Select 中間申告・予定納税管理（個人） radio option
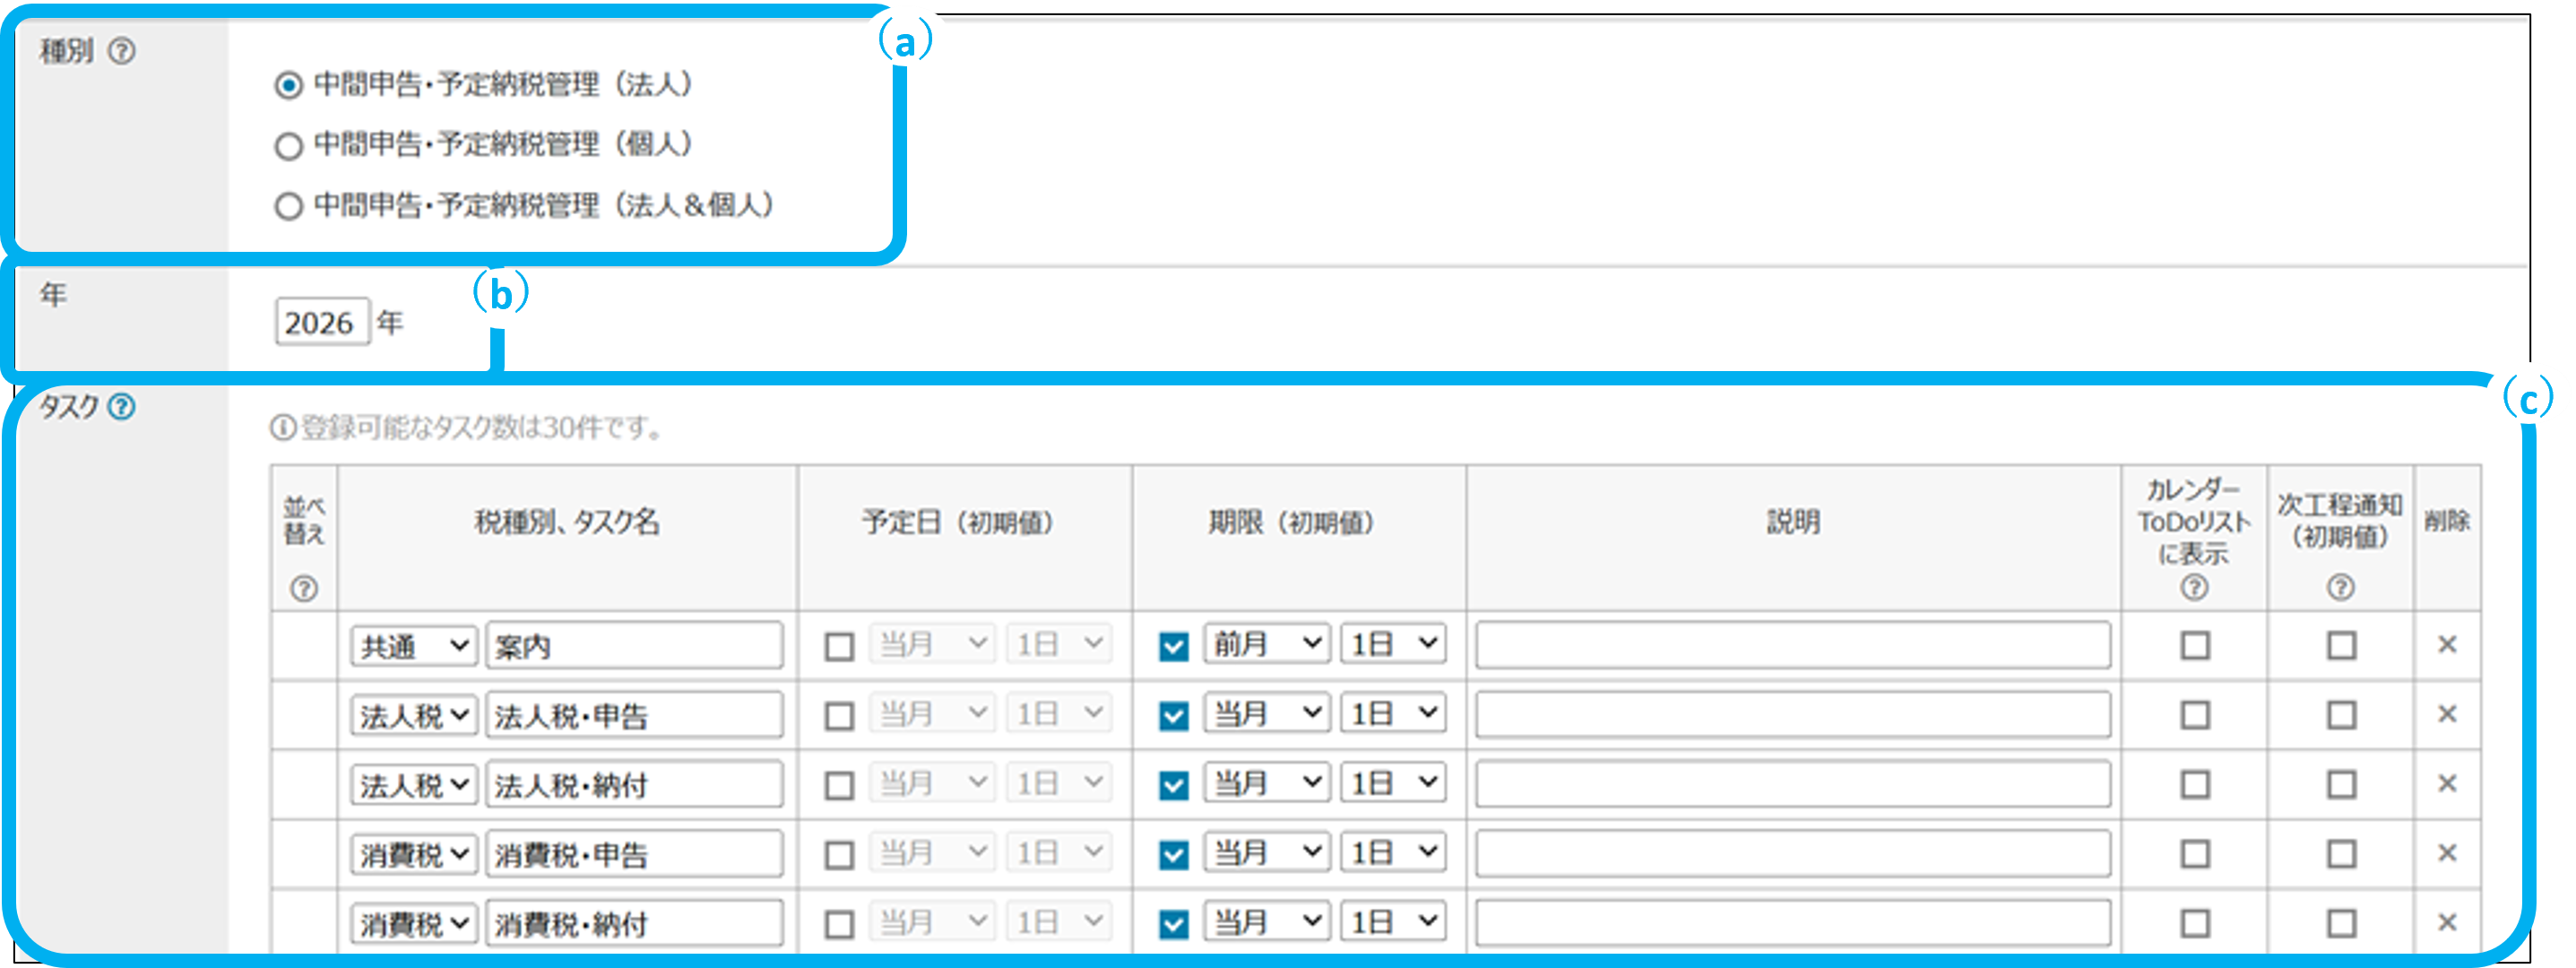Screen dimensions: 2576x968 click(289, 146)
